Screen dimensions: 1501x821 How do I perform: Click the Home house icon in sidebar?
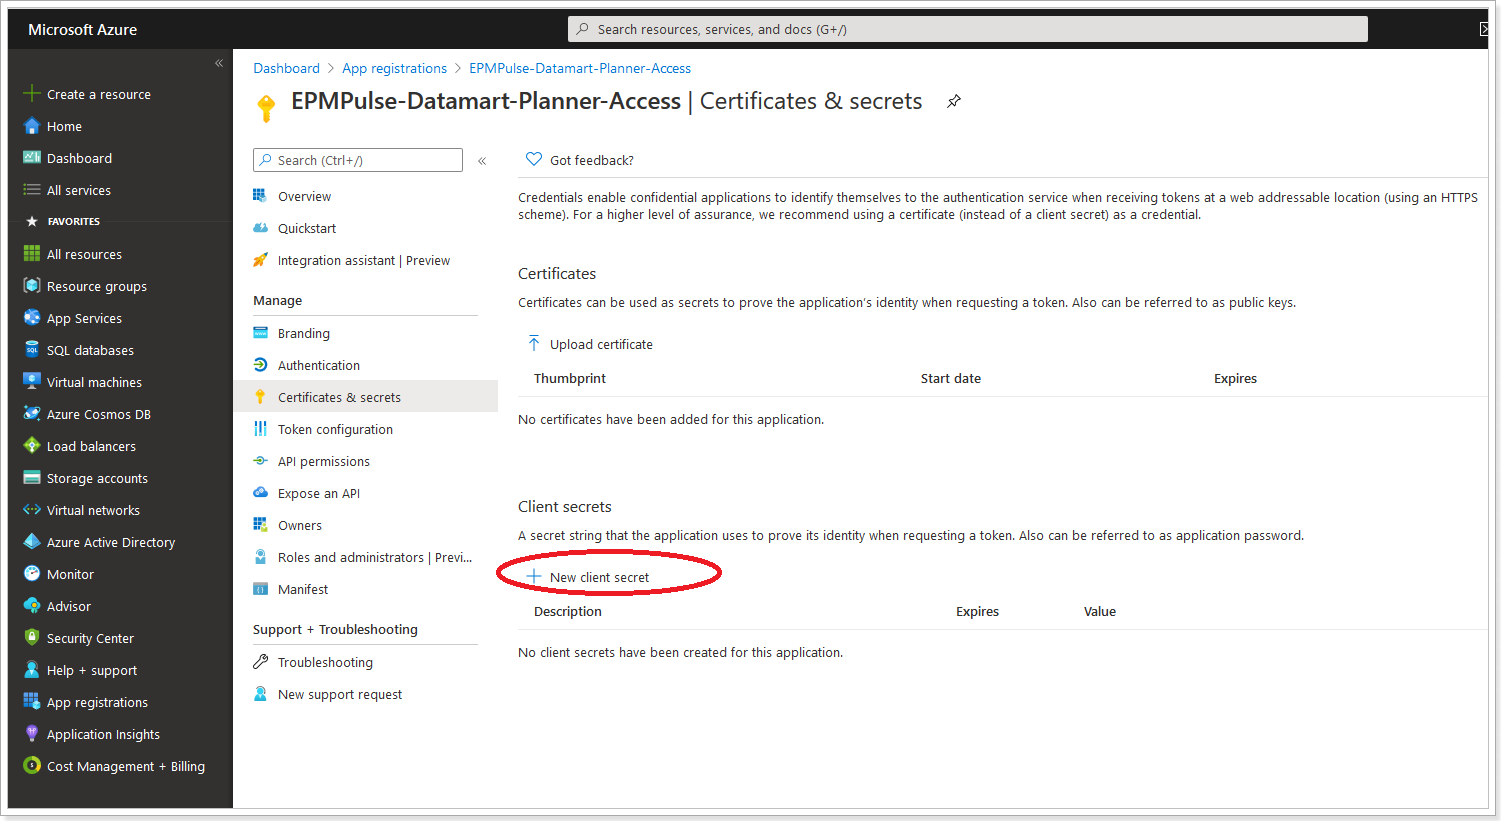pyautogui.click(x=31, y=126)
